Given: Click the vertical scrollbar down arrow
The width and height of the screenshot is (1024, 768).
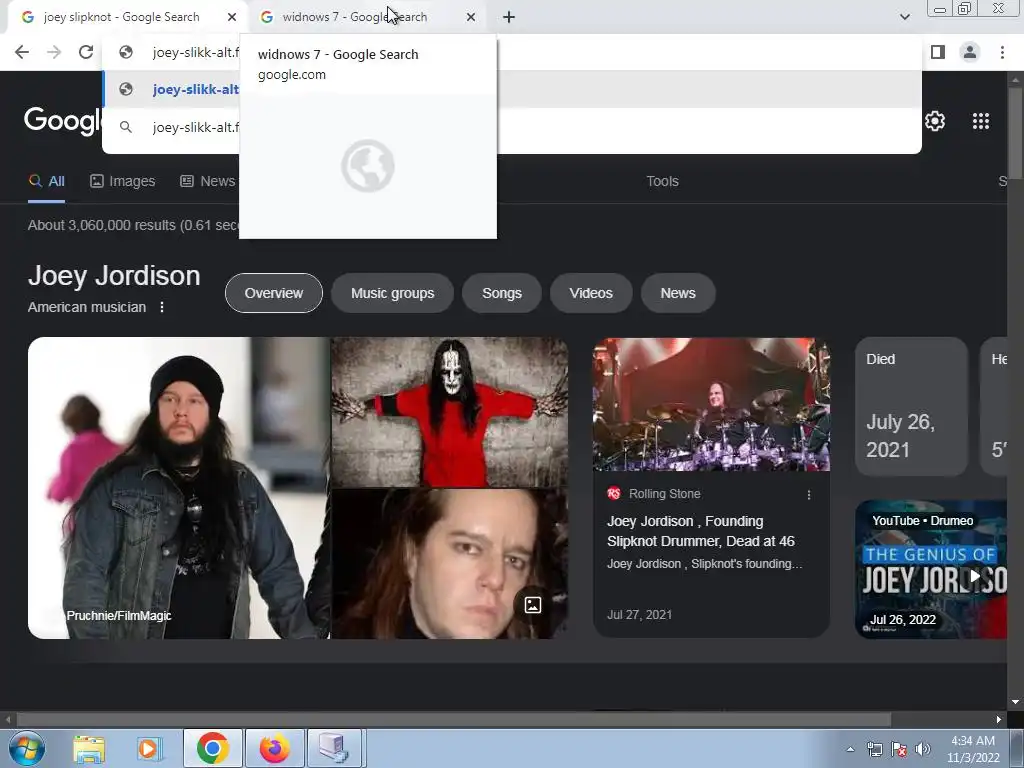Looking at the screenshot, I should point(1015,702).
